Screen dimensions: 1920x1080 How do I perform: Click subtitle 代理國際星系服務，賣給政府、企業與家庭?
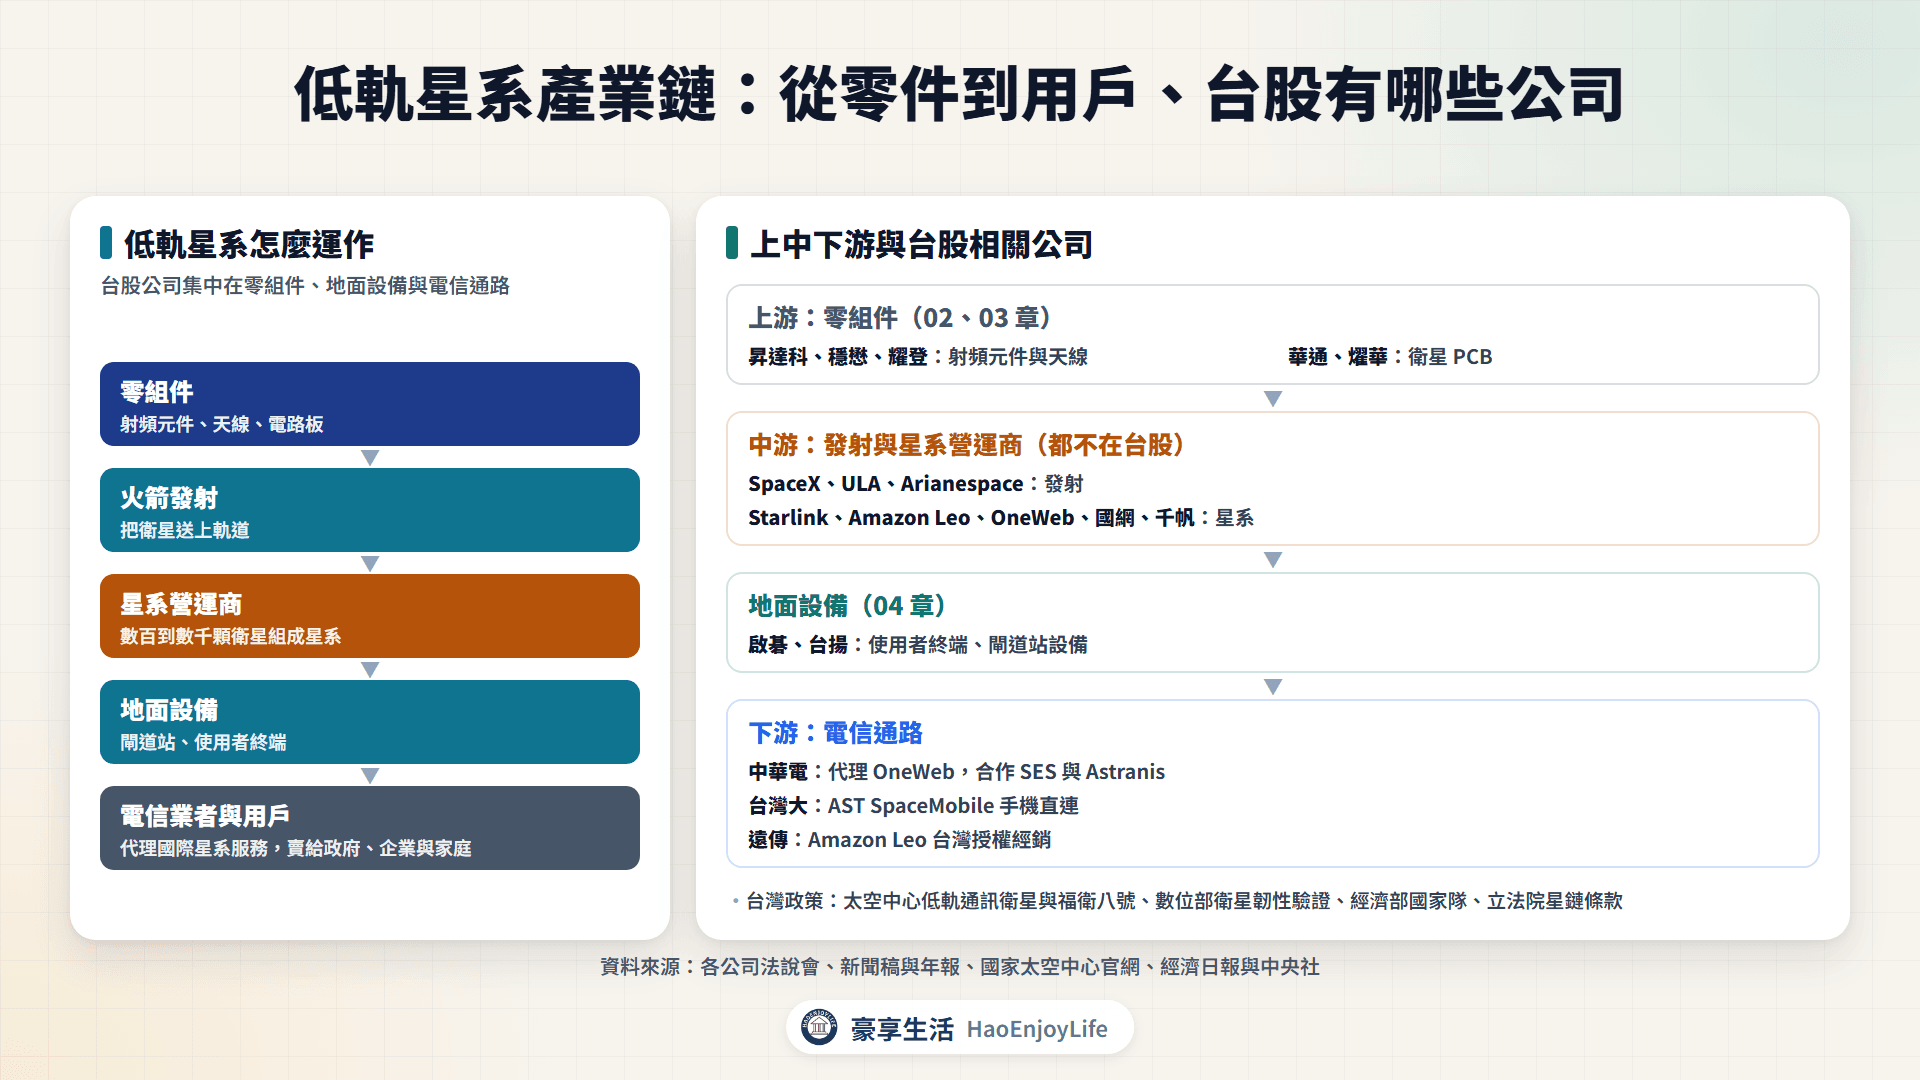coord(296,849)
